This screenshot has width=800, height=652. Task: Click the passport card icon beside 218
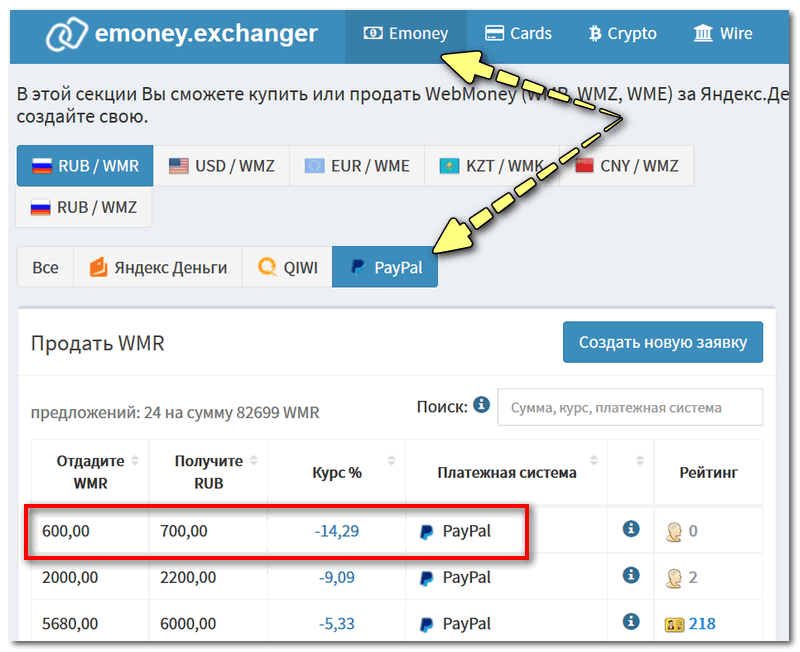coord(674,624)
